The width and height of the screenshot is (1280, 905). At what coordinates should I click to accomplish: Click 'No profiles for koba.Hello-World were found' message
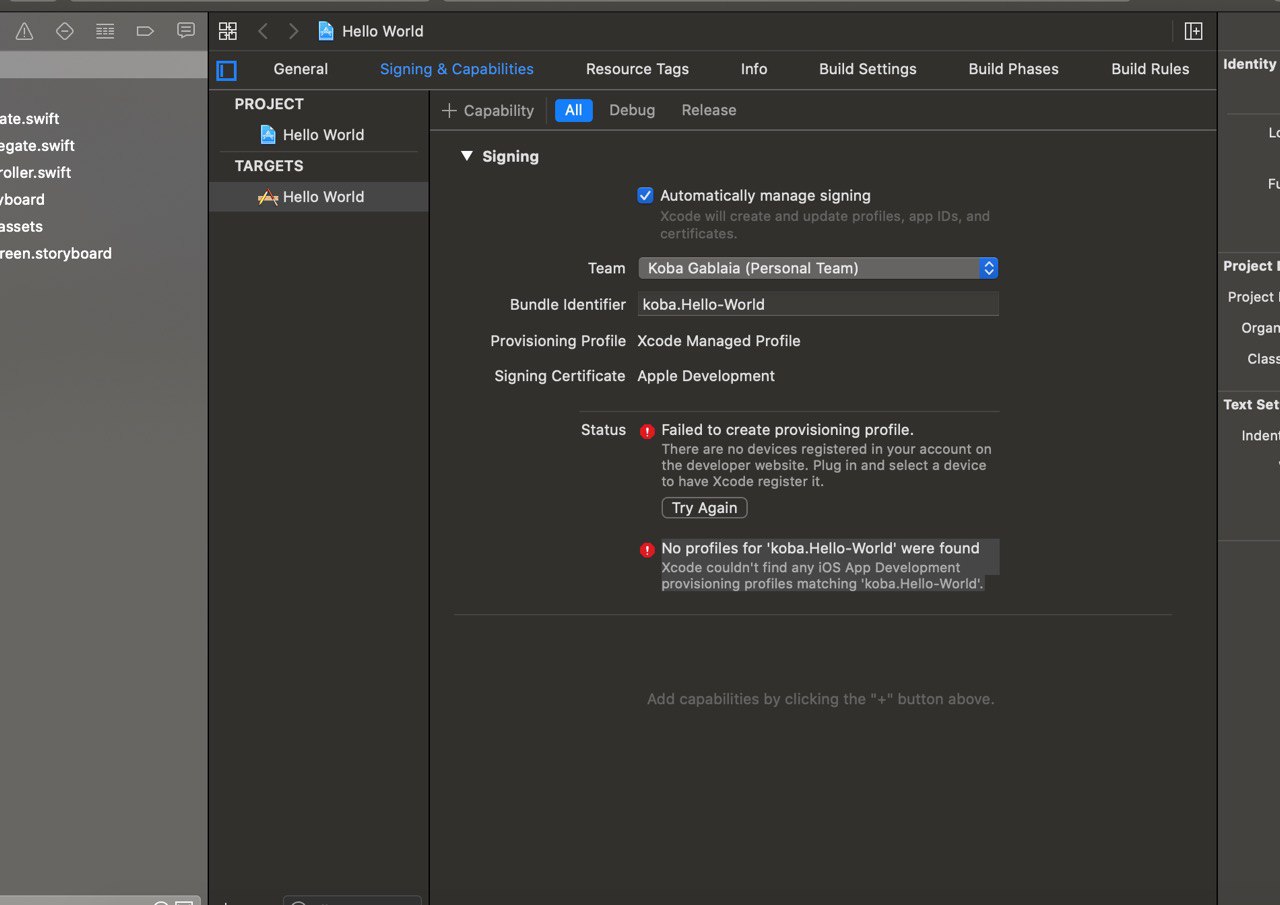[x=820, y=548]
